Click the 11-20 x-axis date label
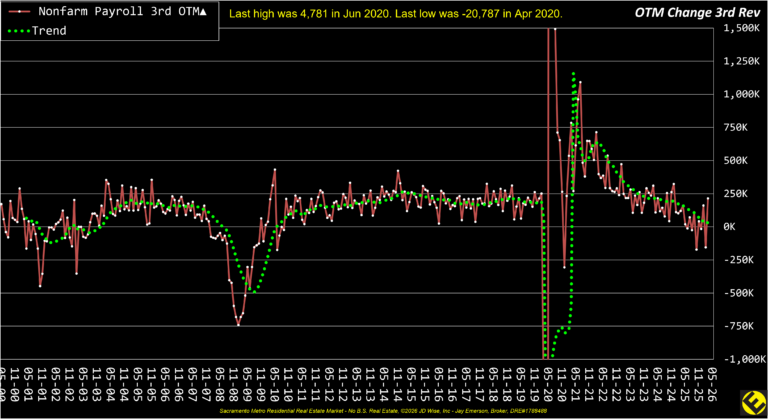This screenshot has height=419, width=768. (x=562, y=385)
